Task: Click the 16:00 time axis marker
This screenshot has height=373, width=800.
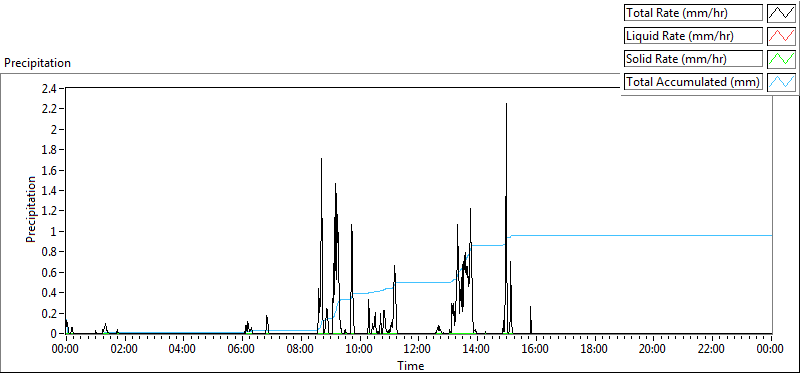Action: tap(536, 349)
